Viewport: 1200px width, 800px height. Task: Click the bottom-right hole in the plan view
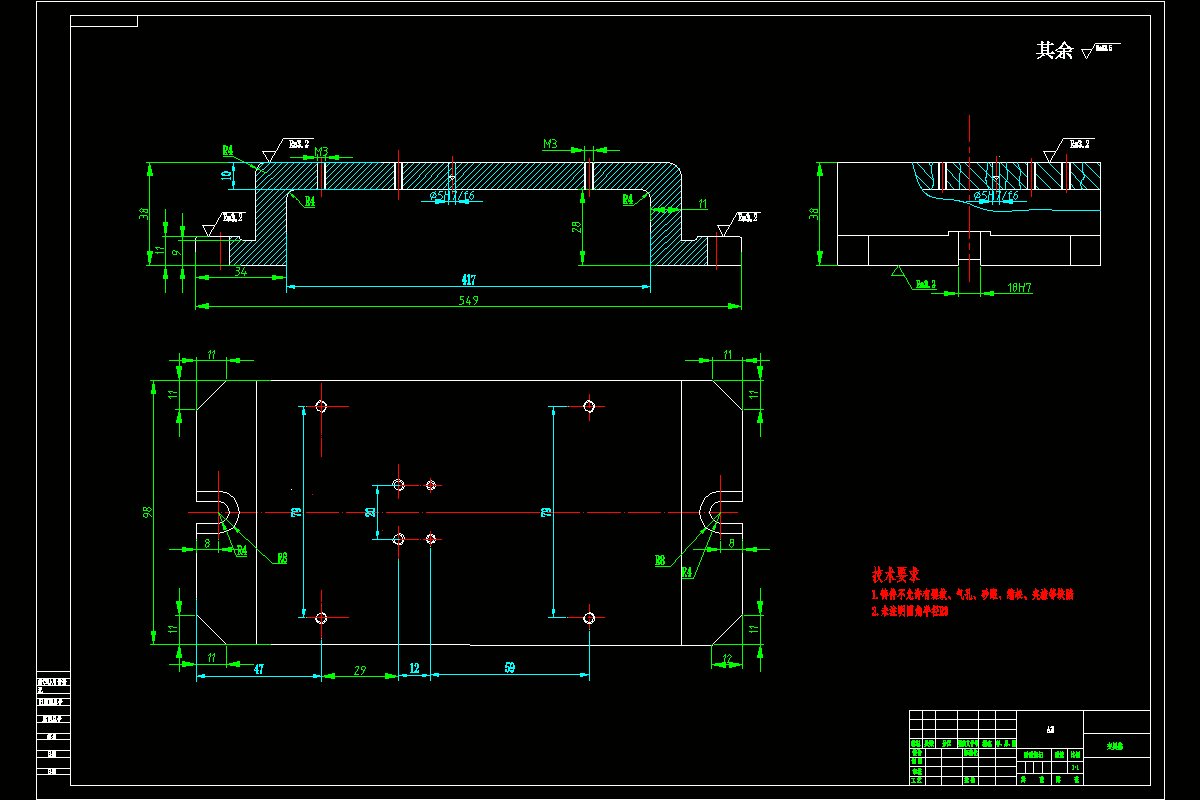click(589, 618)
